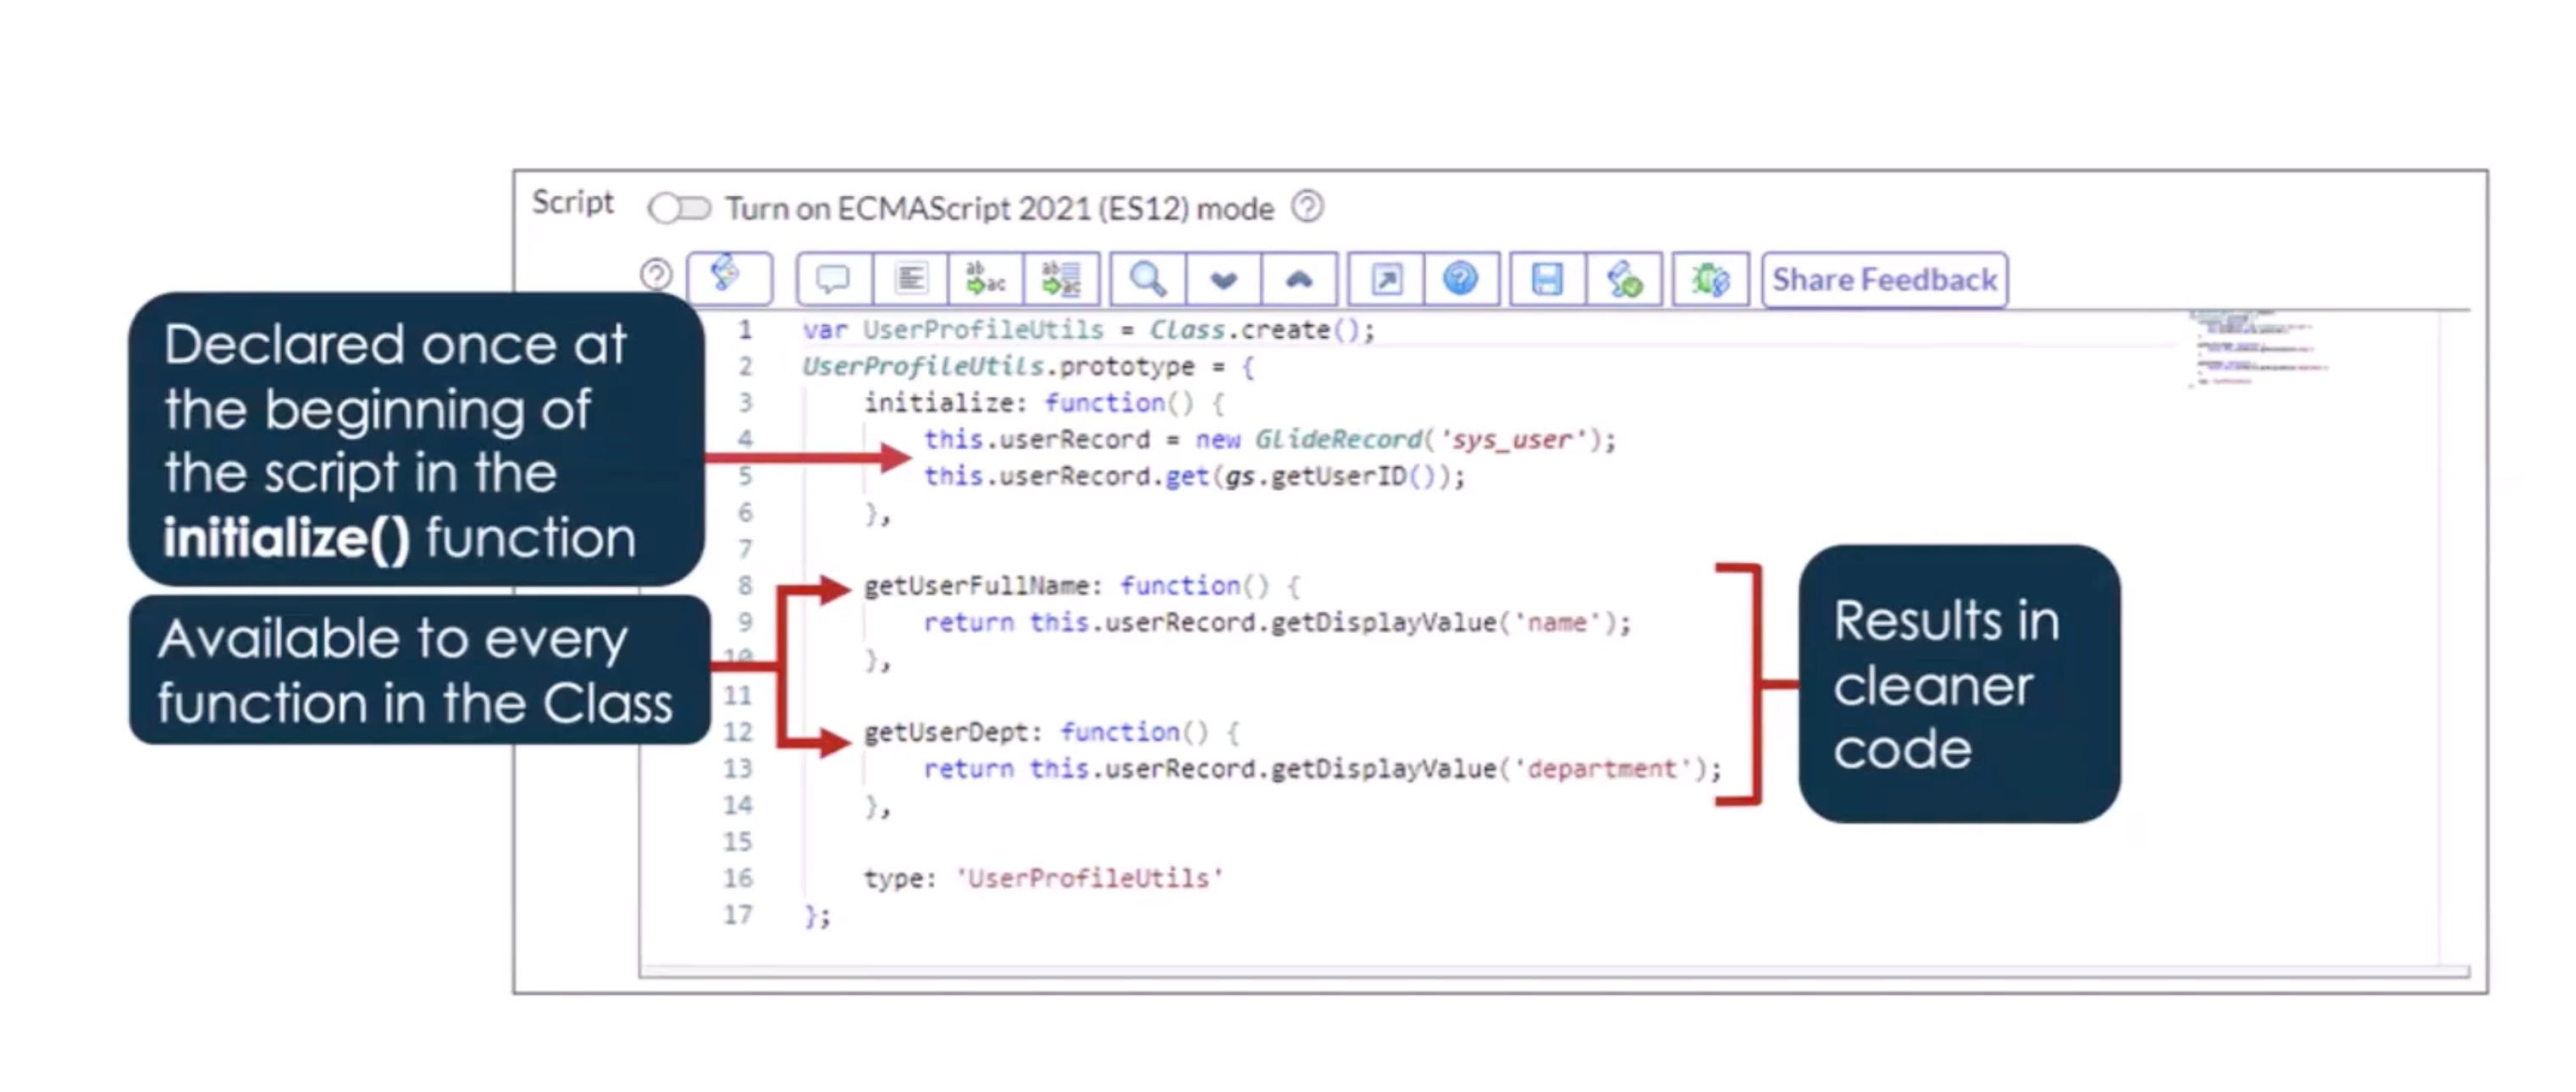The height and width of the screenshot is (1092, 2576).
Task: Format code with the align icon
Action: (x=910, y=279)
